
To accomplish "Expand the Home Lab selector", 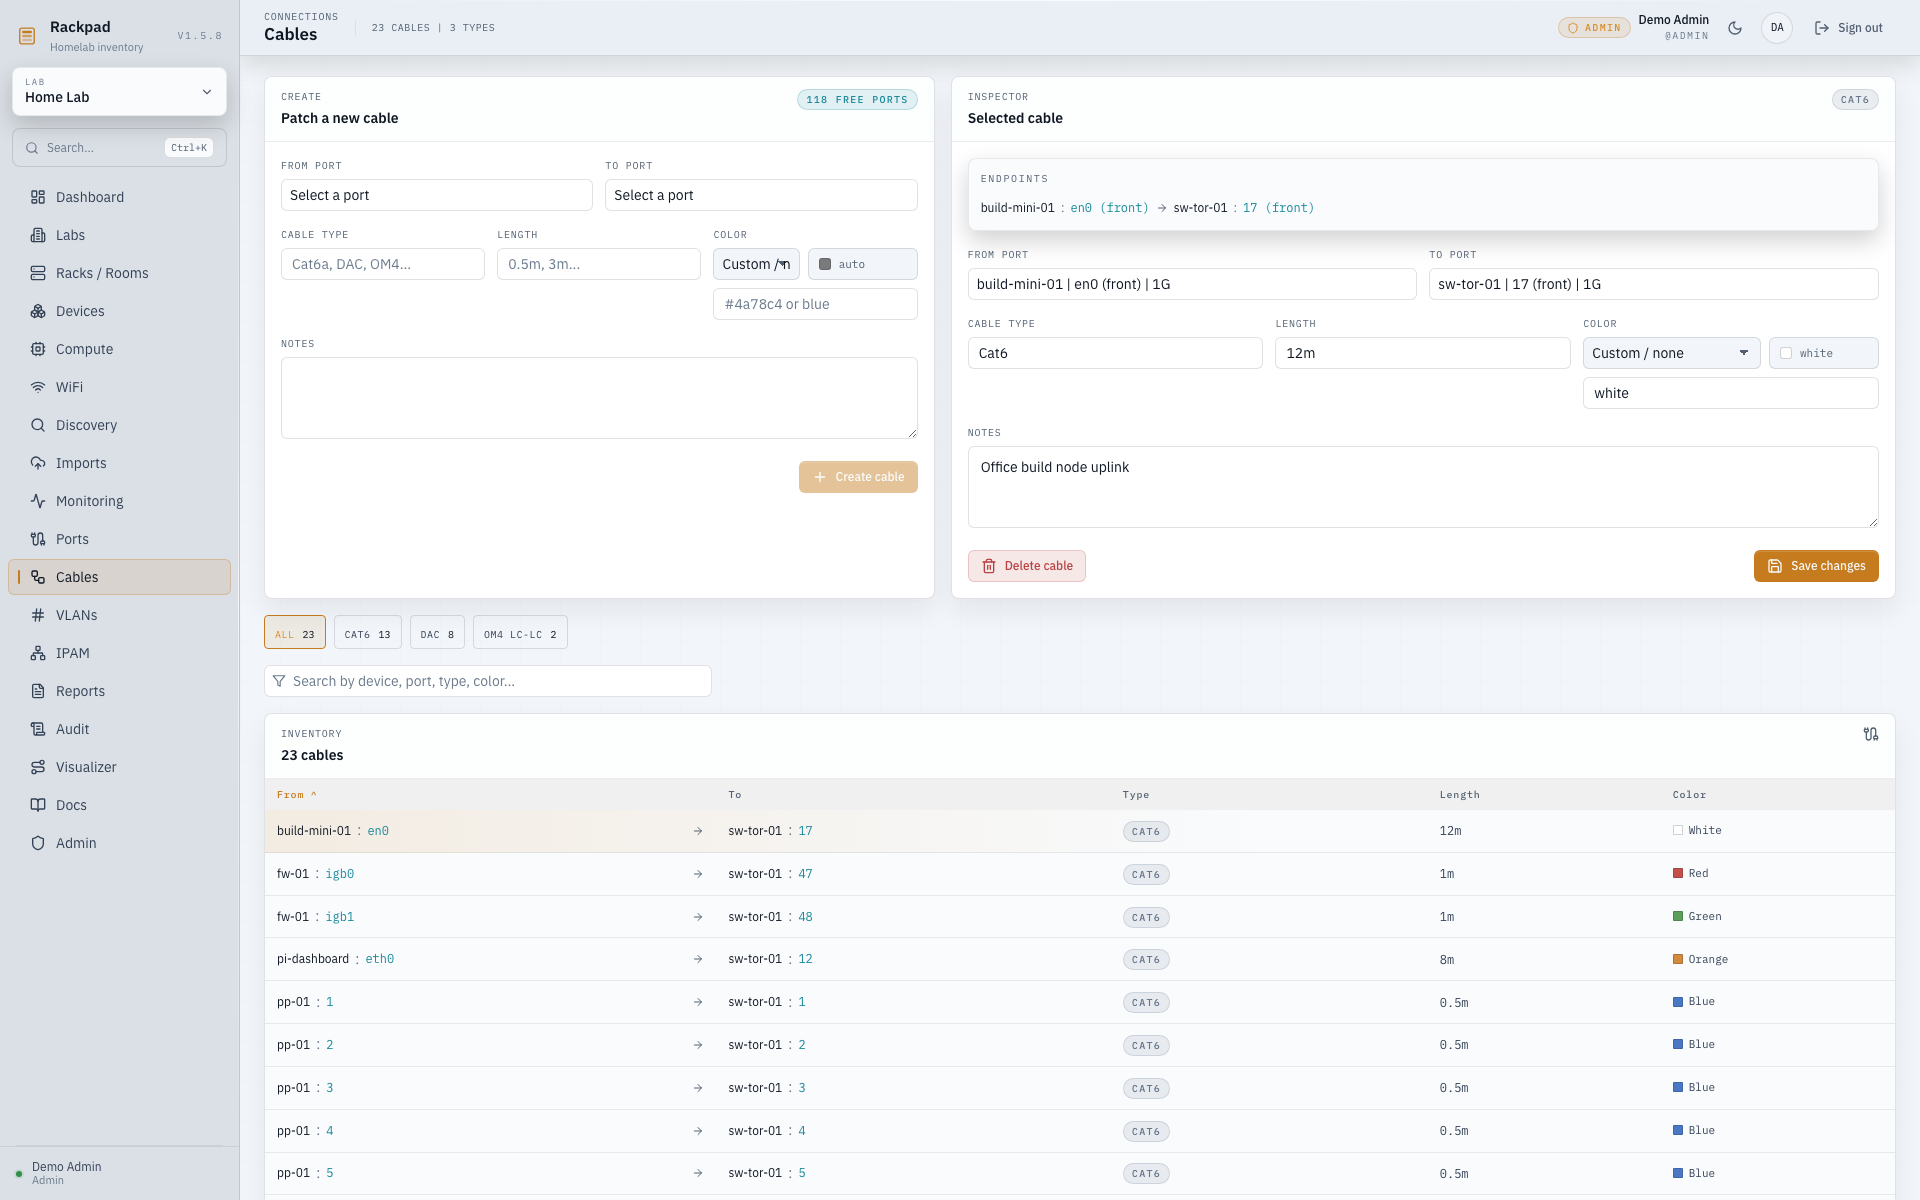I will [119, 92].
